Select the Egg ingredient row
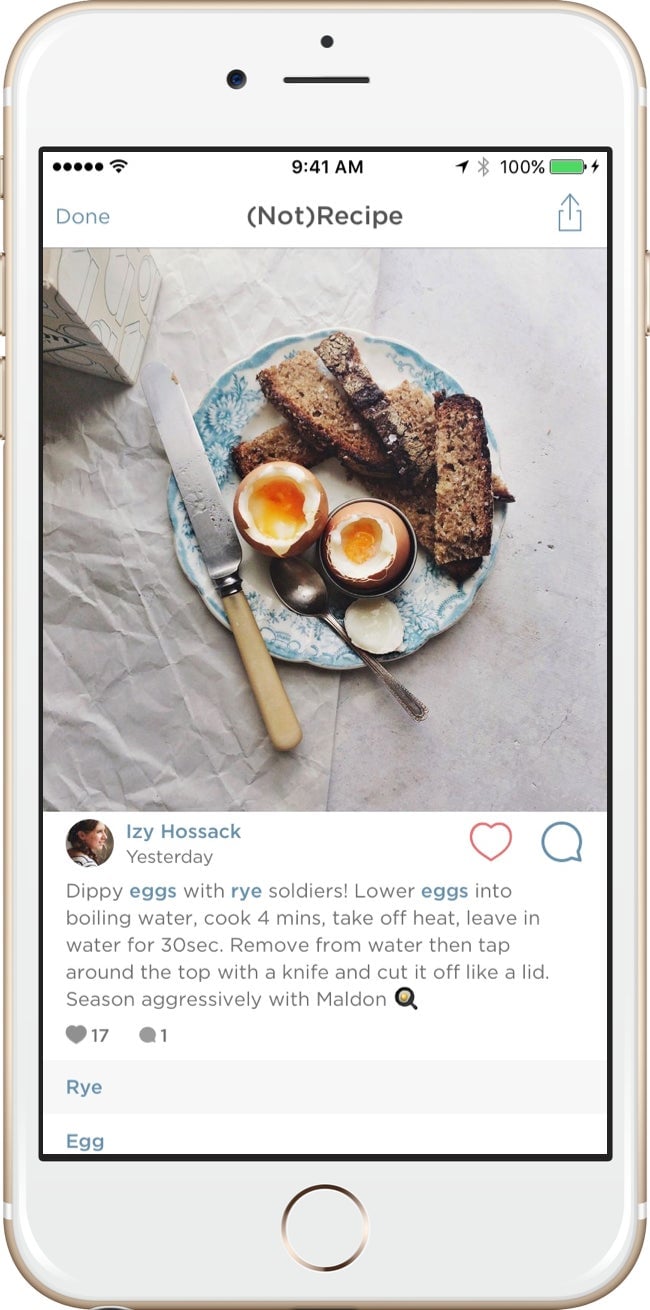This screenshot has width=650, height=1310. (x=325, y=1139)
